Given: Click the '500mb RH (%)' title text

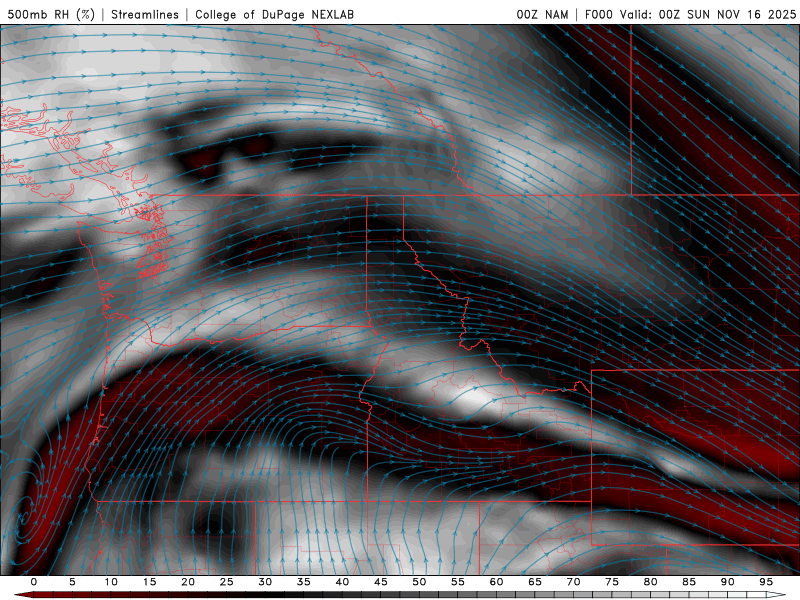Looking at the screenshot, I should (x=51, y=14).
